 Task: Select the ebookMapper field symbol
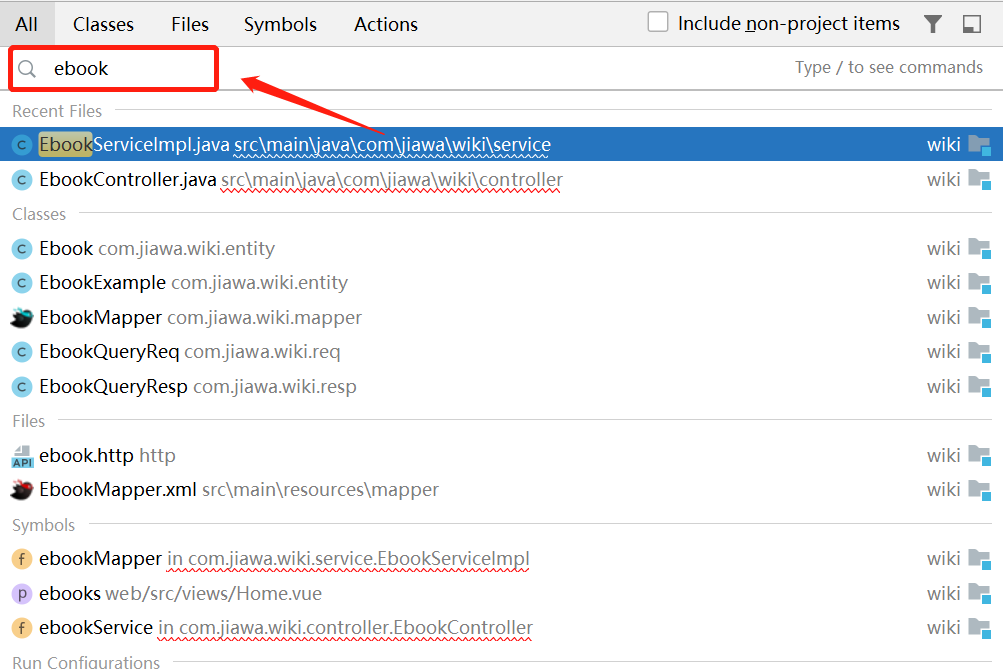click(x=502, y=559)
